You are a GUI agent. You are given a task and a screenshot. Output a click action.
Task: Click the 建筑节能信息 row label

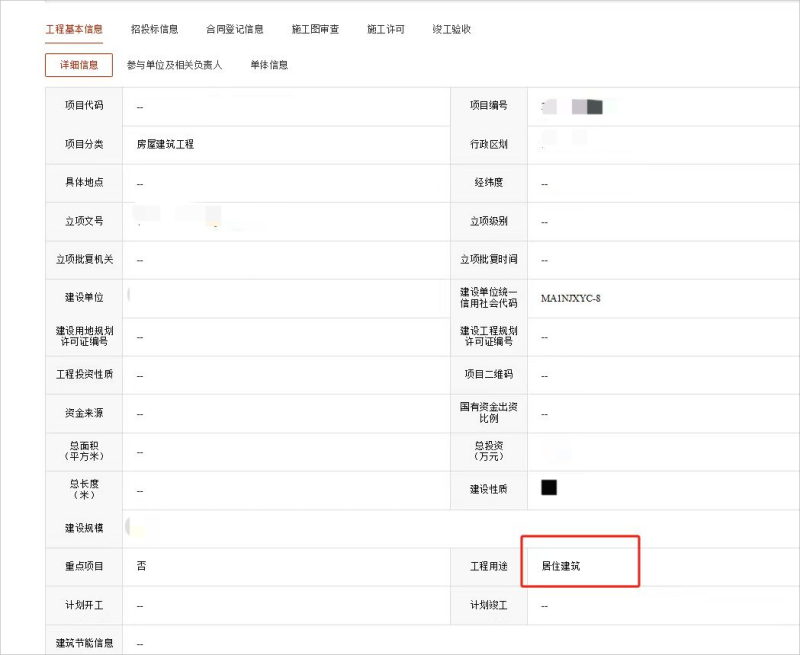click(x=84, y=642)
